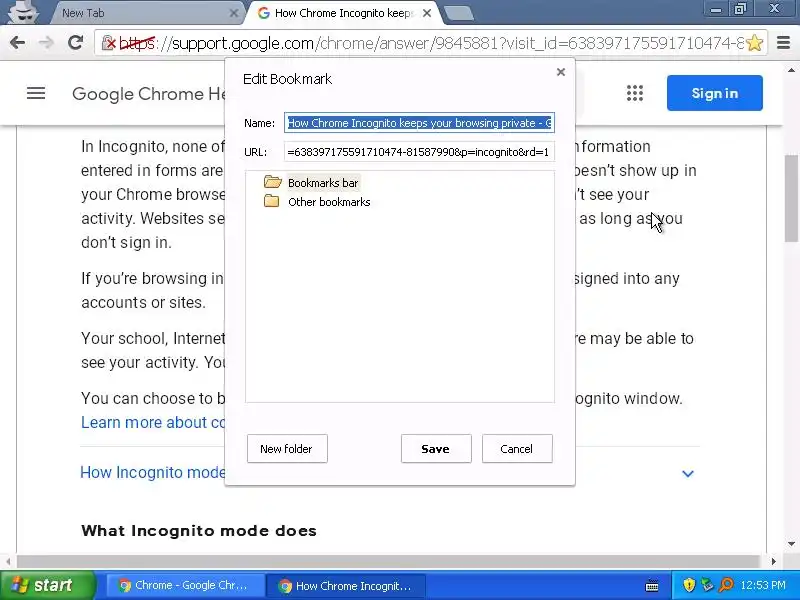Select the How Chrome Incognito tab
Screen dimensions: 800x600
pos(342,13)
